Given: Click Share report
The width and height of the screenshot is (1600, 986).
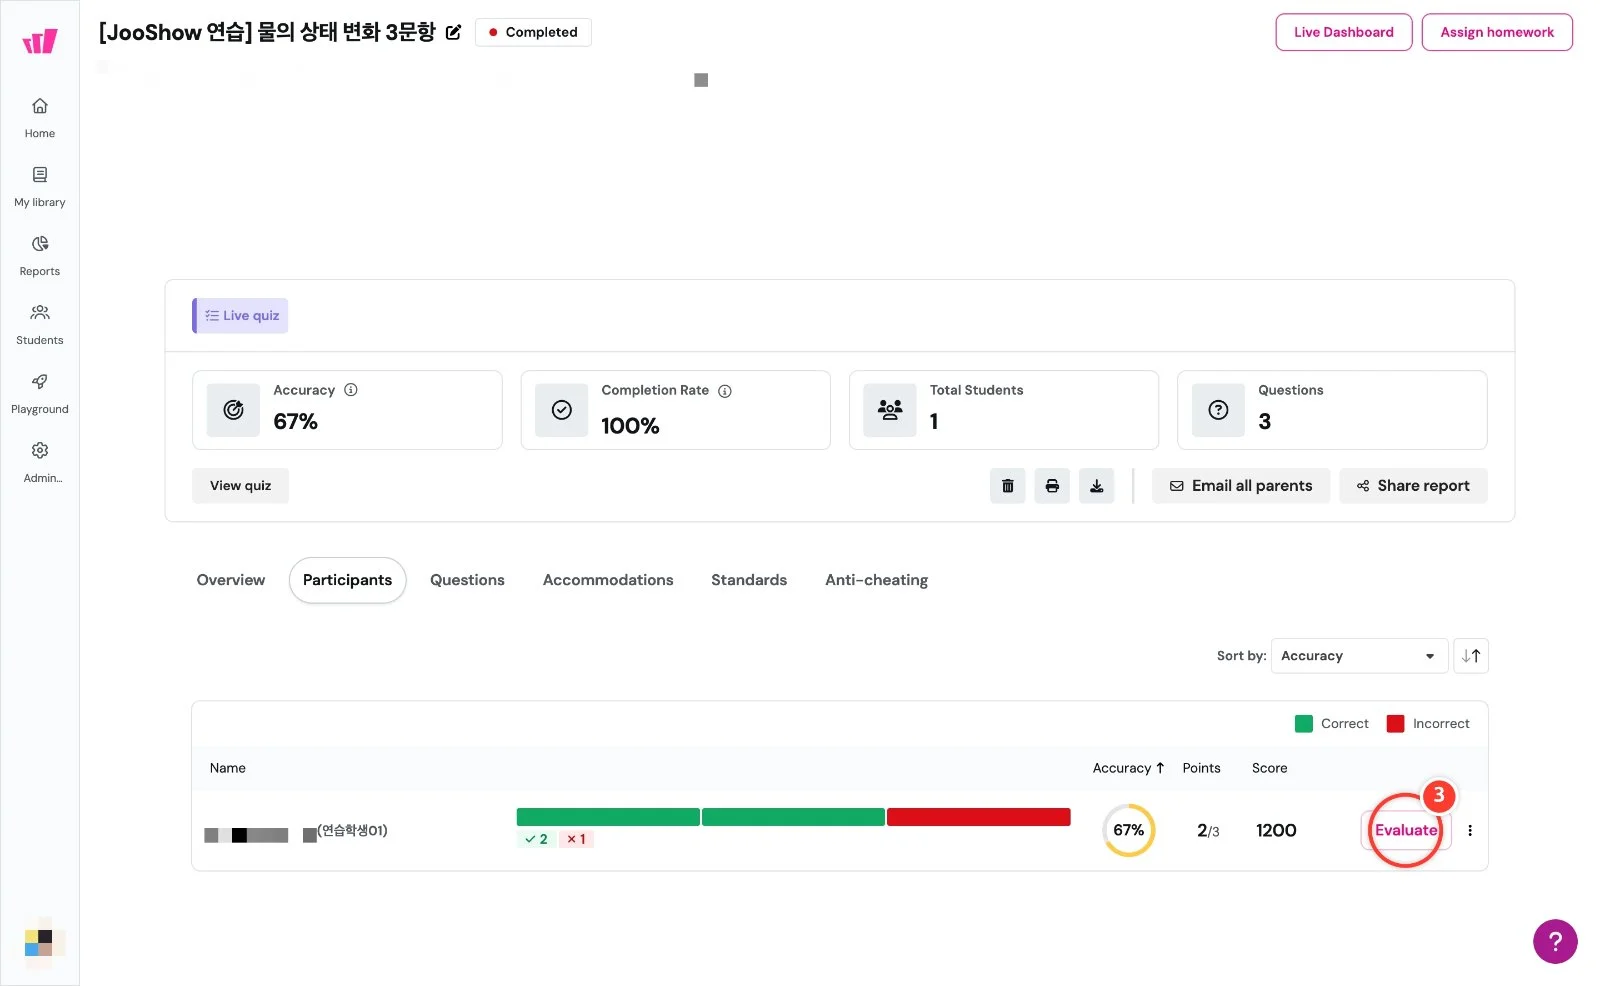Looking at the screenshot, I should pyautogui.click(x=1413, y=486).
